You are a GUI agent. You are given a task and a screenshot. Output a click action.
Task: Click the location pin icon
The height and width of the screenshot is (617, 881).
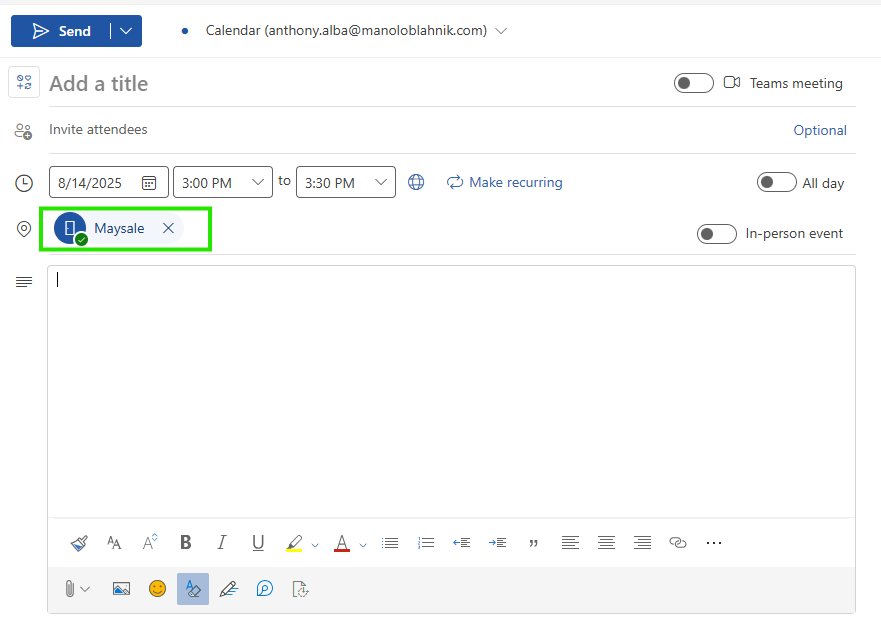[x=24, y=229]
